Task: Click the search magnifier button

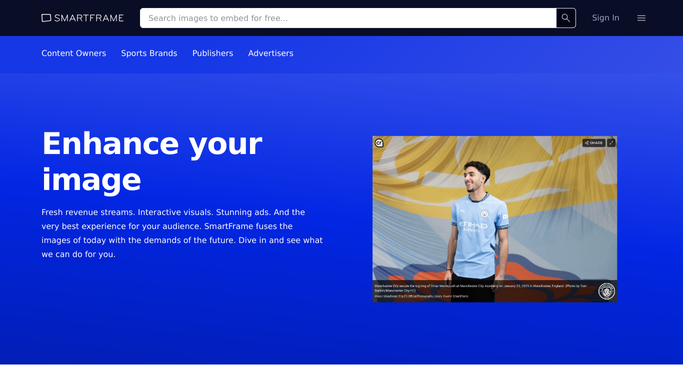Action: tap(566, 18)
